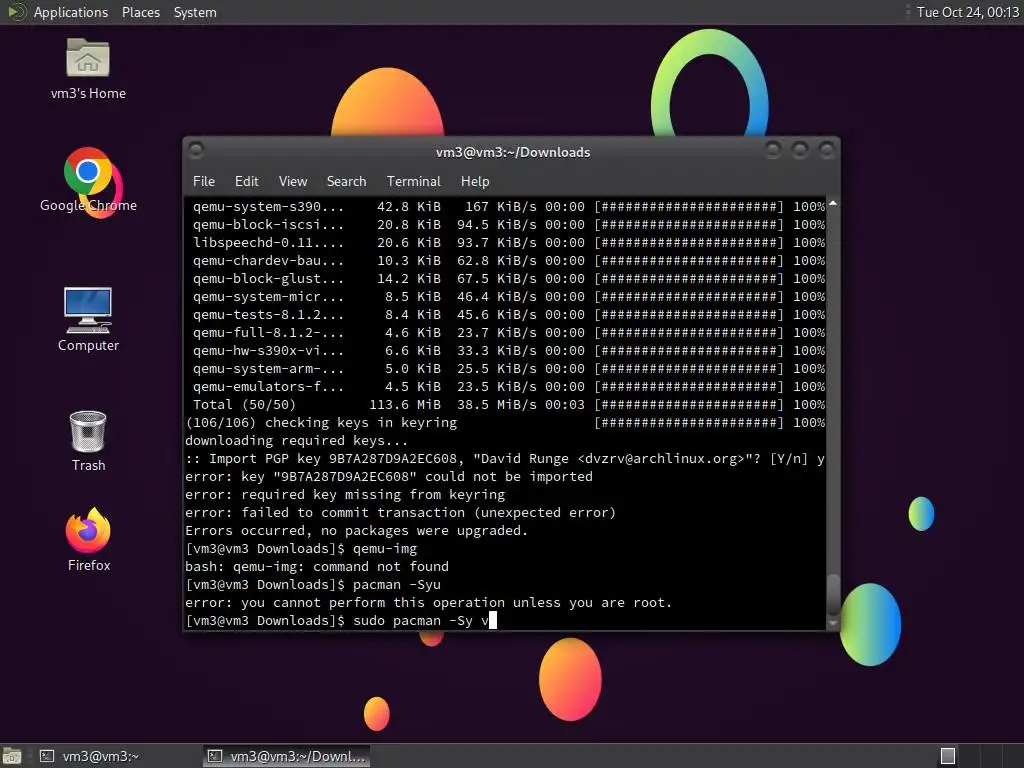Image resolution: width=1024 pixels, height=768 pixels.
Task: Click terminal scrollbar up arrow
Action: pos(833,204)
